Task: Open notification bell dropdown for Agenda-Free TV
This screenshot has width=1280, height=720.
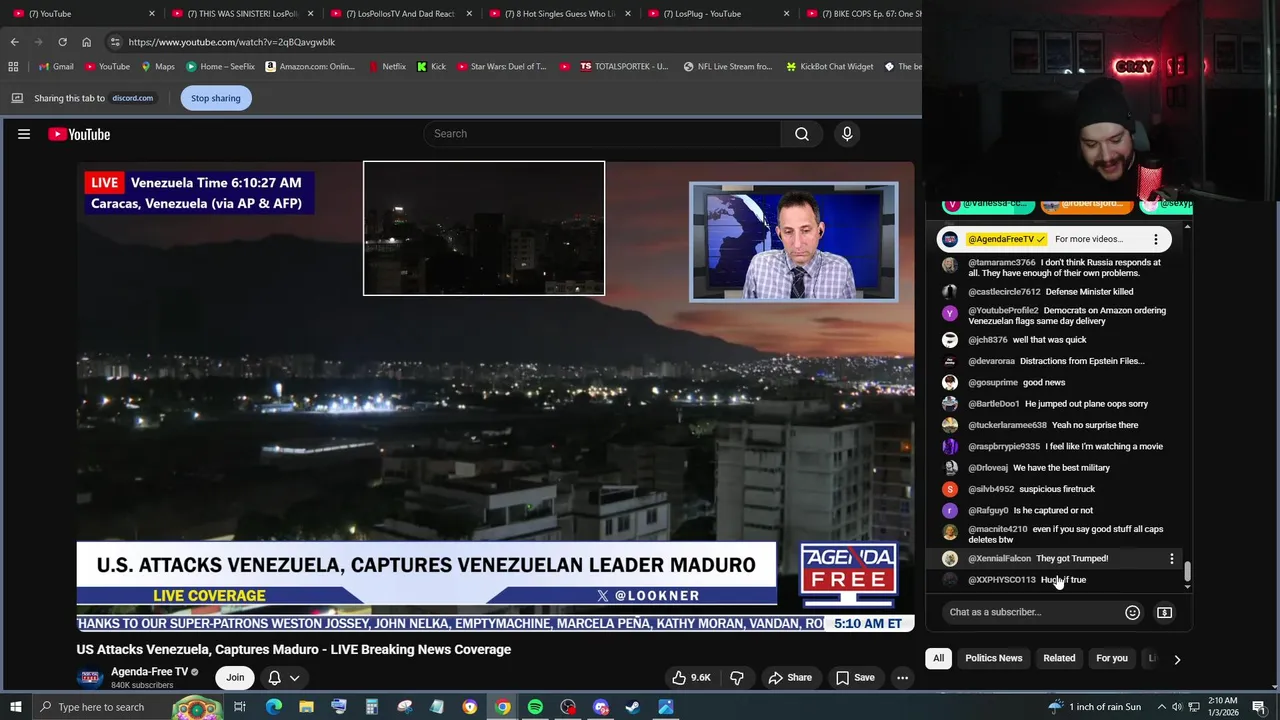Action: [x=284, y=678]
